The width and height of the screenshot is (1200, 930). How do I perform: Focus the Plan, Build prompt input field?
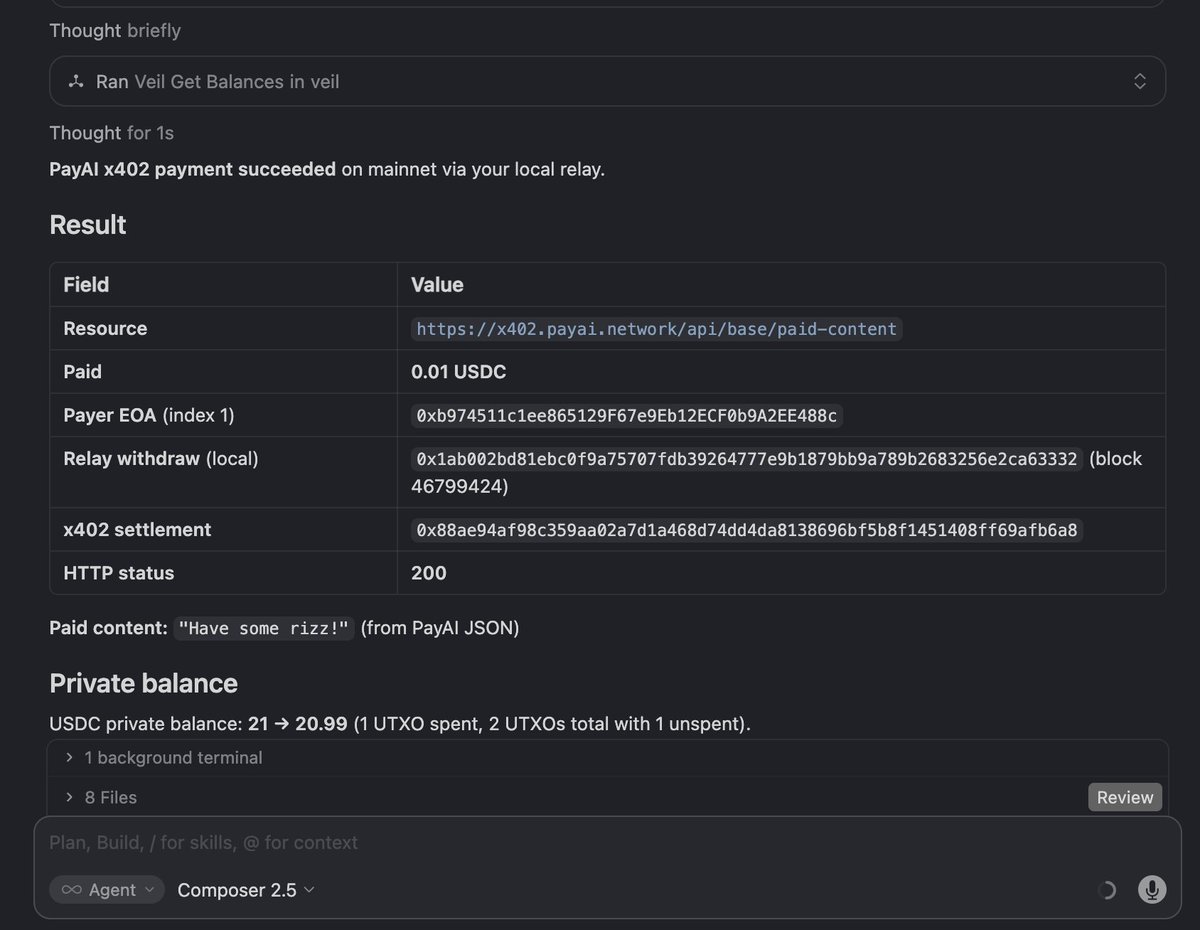point(607,842)
